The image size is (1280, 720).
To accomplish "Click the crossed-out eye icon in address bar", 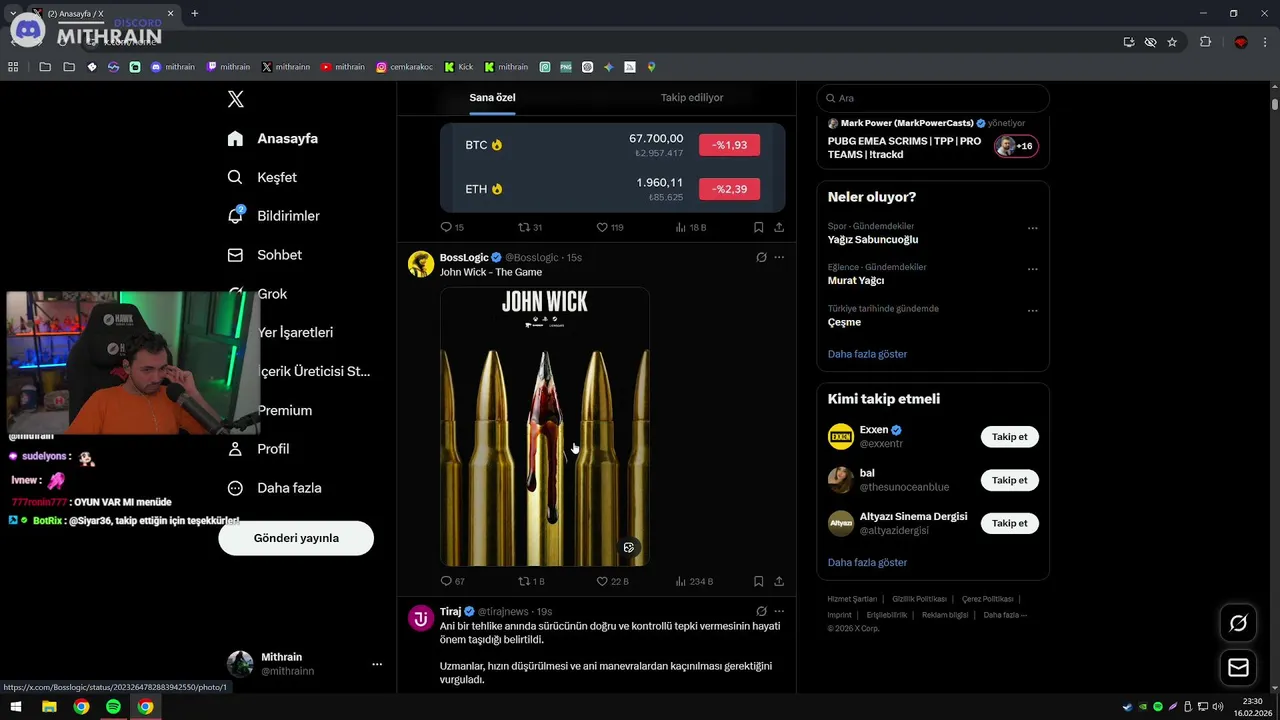I will pos(1150,42).
